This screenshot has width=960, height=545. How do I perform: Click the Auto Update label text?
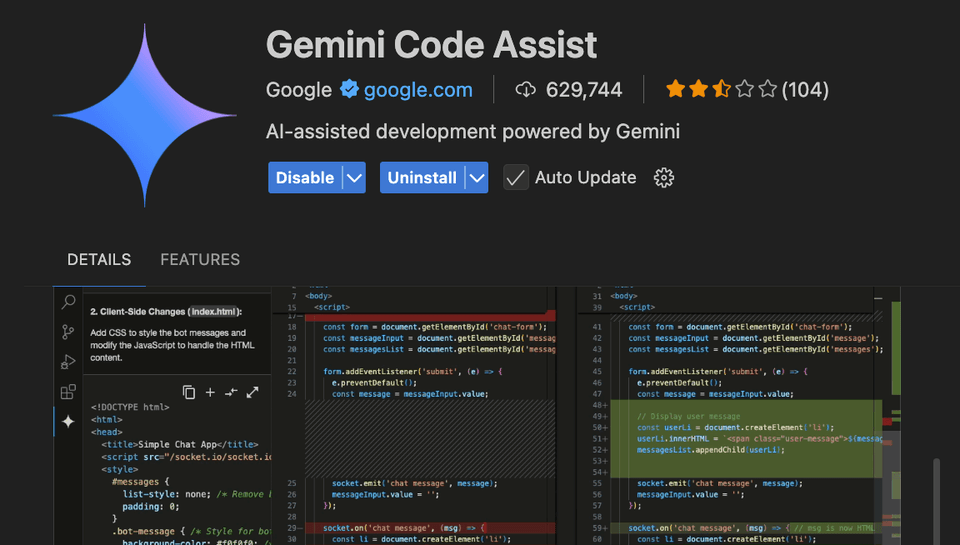pos(585,178)
